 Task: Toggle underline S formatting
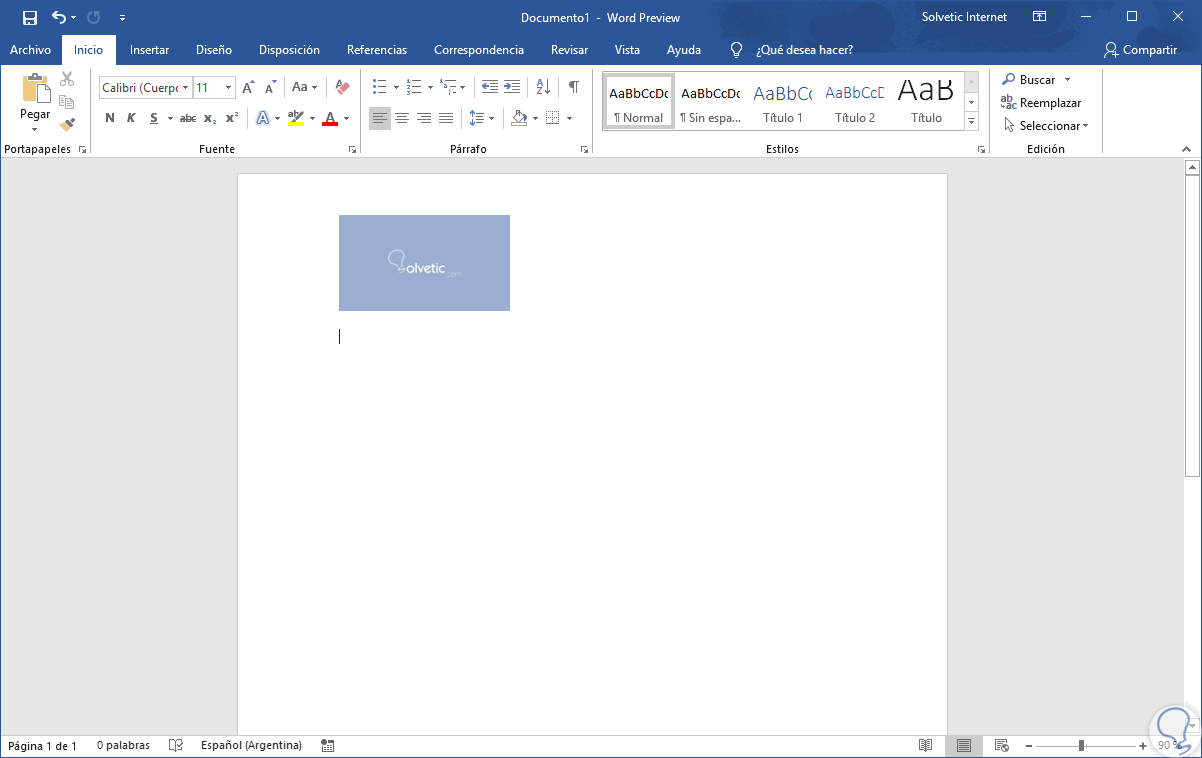[154, 118]
